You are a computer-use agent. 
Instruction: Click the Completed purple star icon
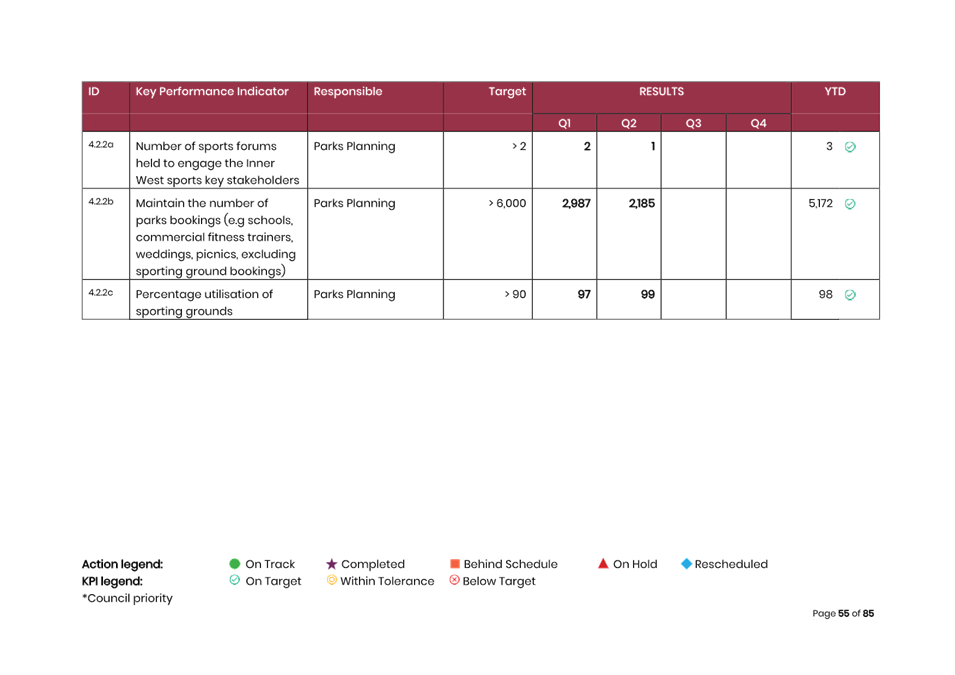pos(332,564)
